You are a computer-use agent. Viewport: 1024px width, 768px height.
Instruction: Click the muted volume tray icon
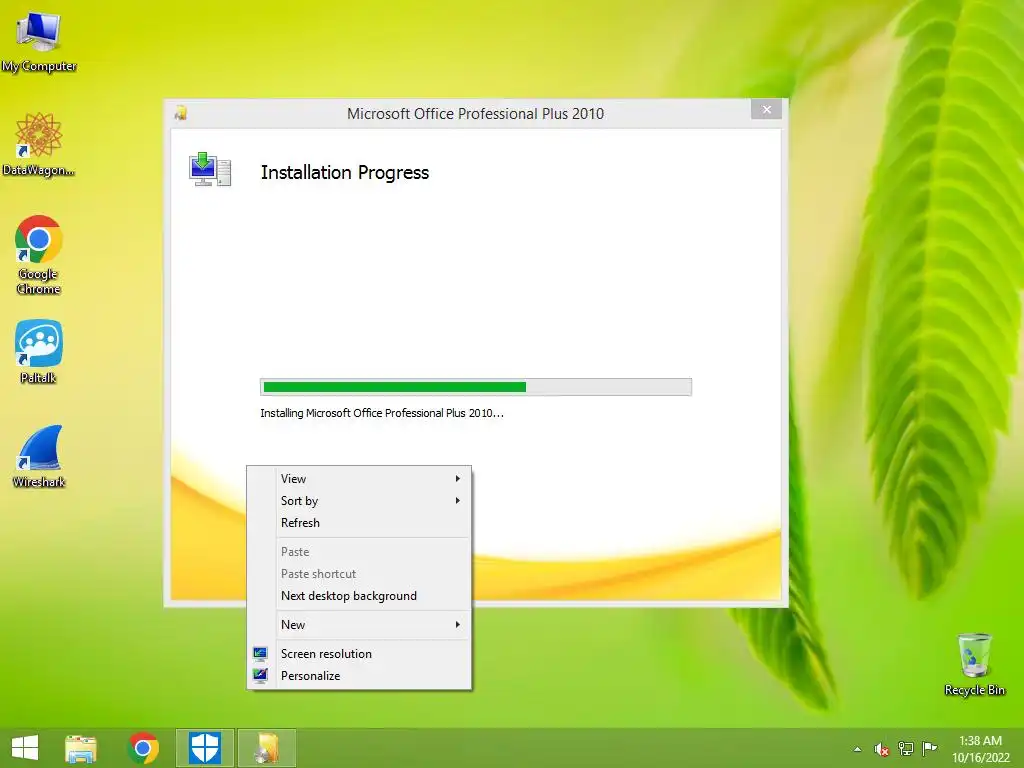tap(882, 749)
